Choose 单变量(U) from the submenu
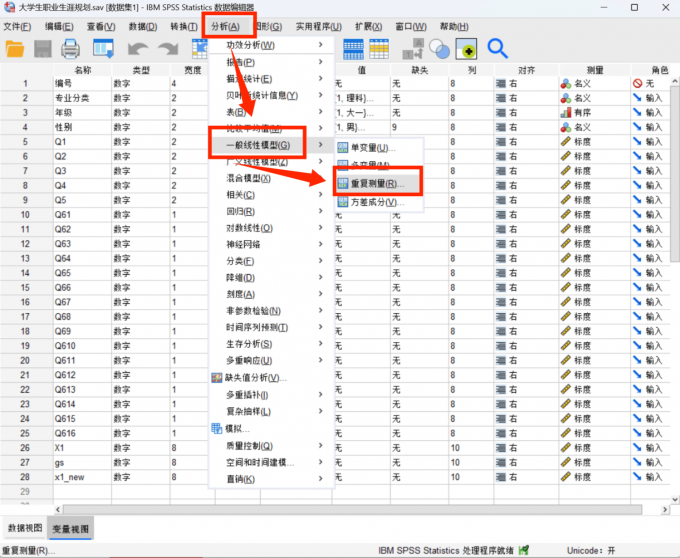The width and height of the screenshot is (680, 558). (x=373, y=148)
